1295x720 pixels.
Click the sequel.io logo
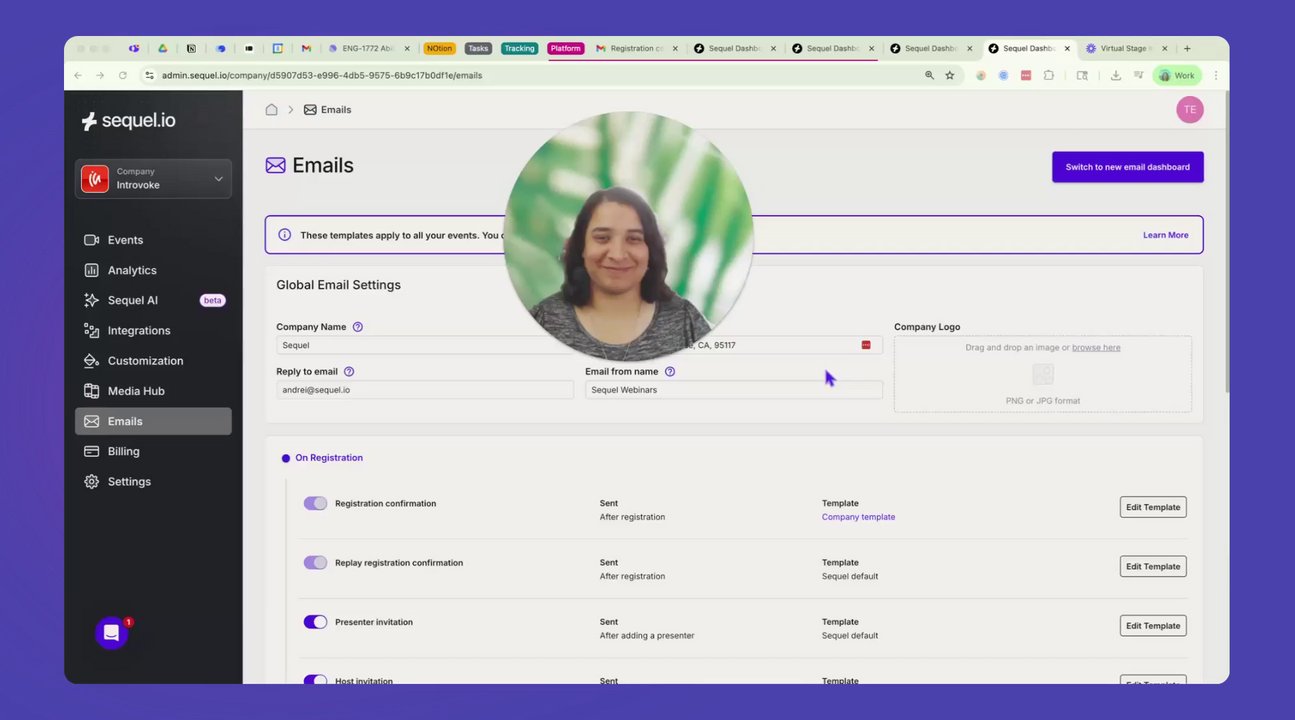(x=128, y=121)
